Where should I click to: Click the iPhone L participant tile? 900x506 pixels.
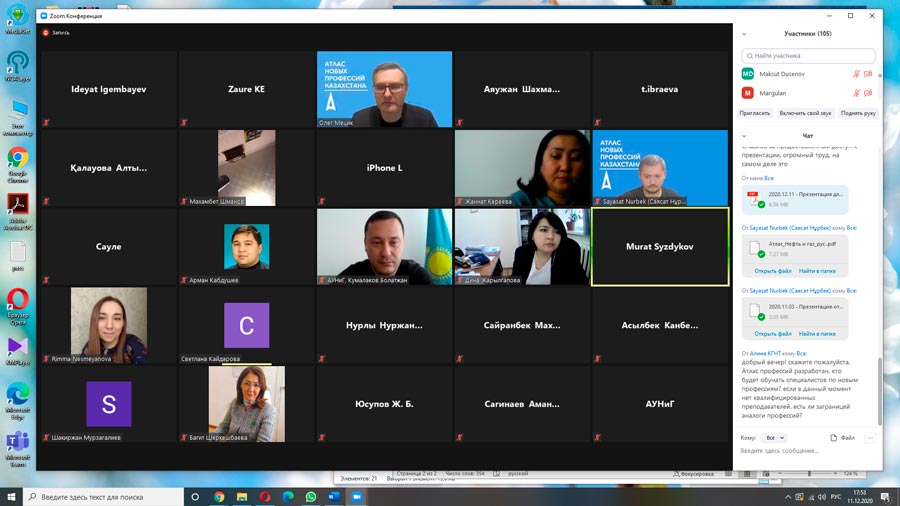384,168
